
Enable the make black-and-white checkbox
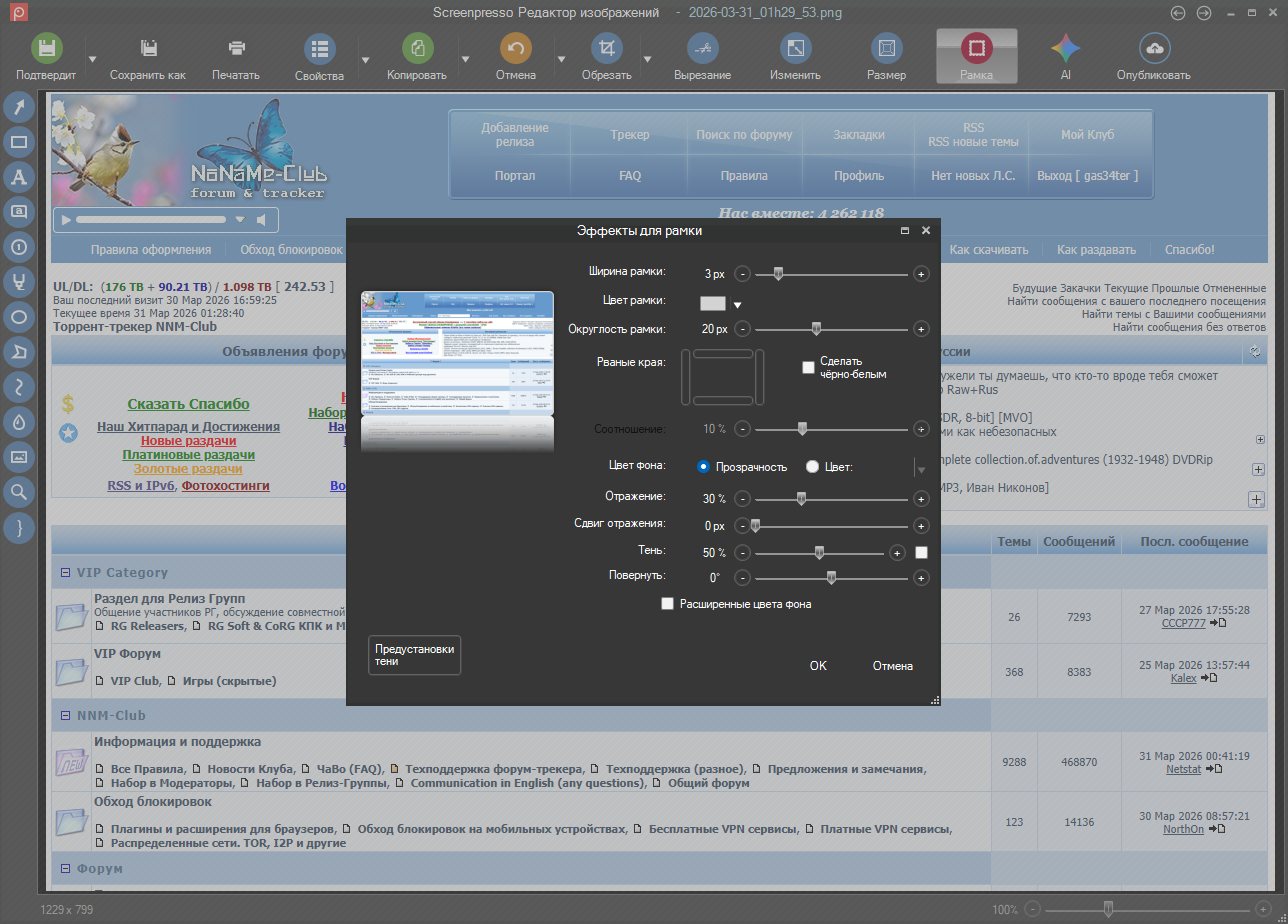tap(808, 368)
